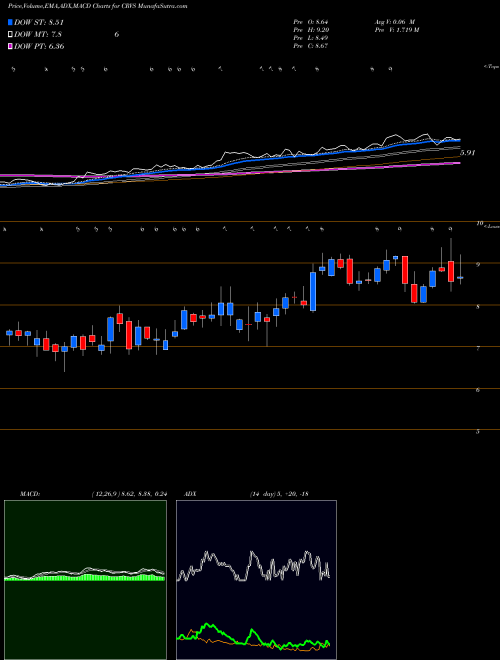Click the 'MACD:' panel heading
The width and height of the screenshot is (500, 660).
(x=30, y=494)
